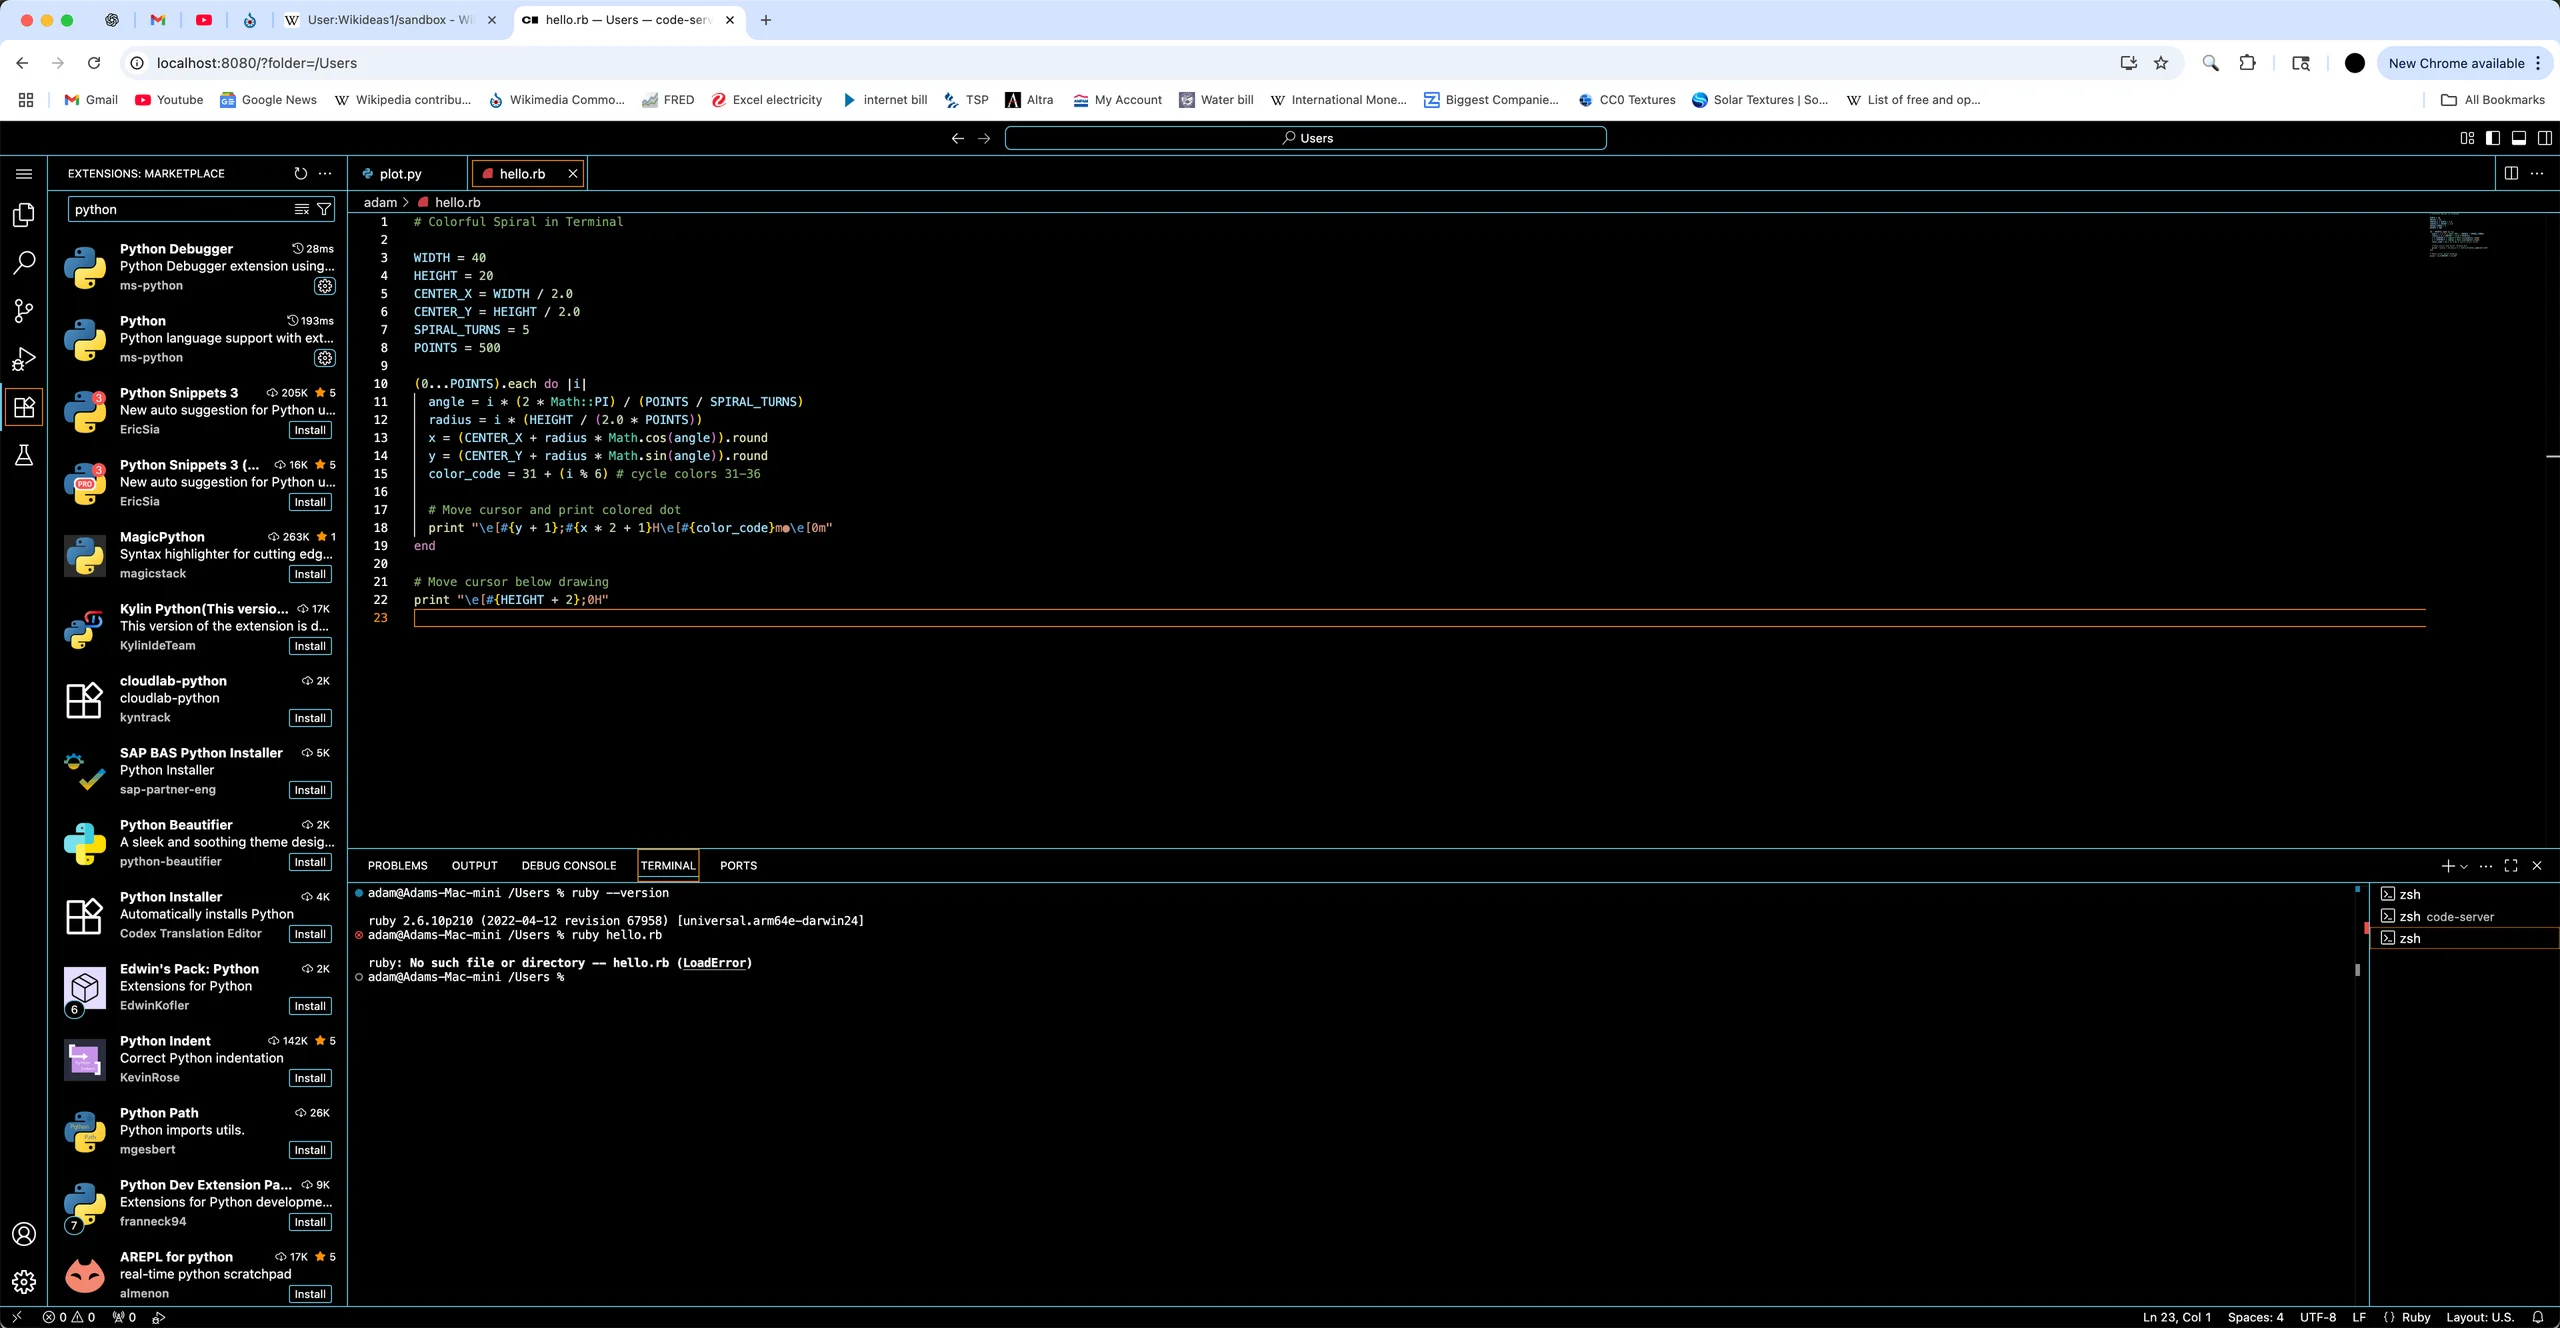Switch to the PROBLEMS panel tab
Viewport: 2560px width, 1328px height.
click(397, 866)
